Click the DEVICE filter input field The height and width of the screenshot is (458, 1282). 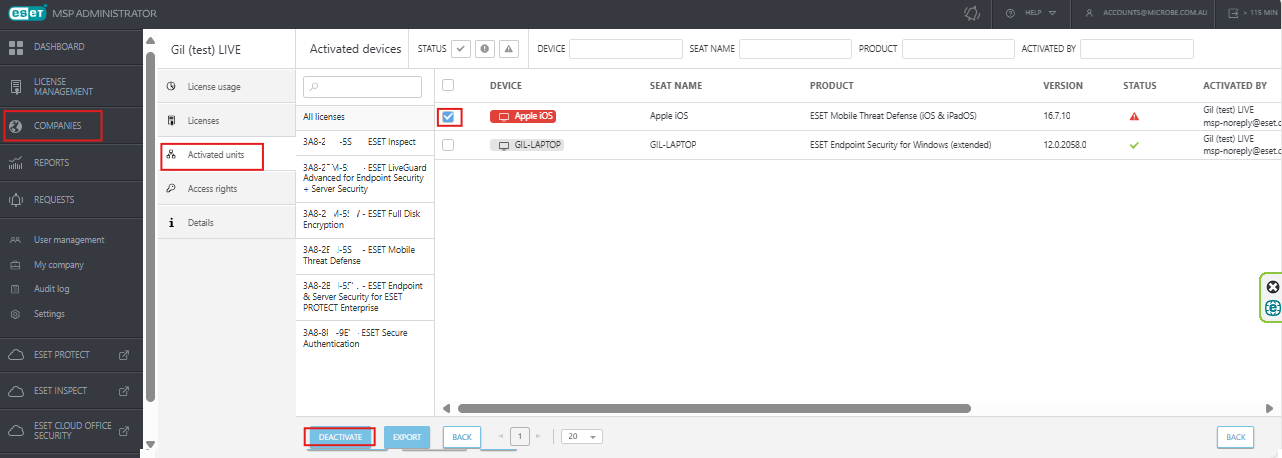(x=626, y=49)
